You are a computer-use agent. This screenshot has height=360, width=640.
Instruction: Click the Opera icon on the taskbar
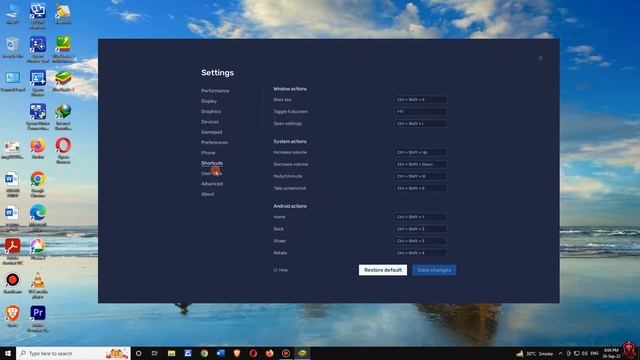[253, 353]
